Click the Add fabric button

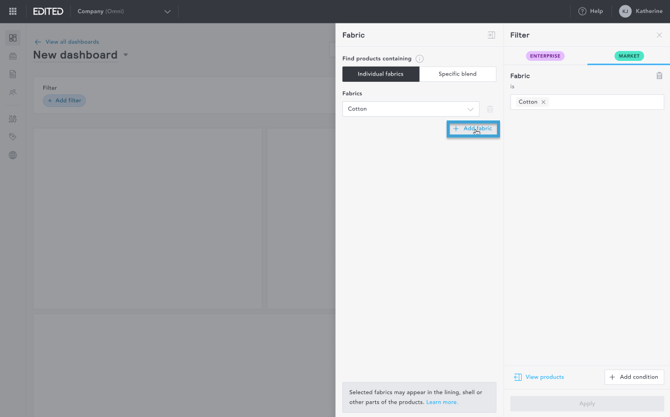[473, 129]
